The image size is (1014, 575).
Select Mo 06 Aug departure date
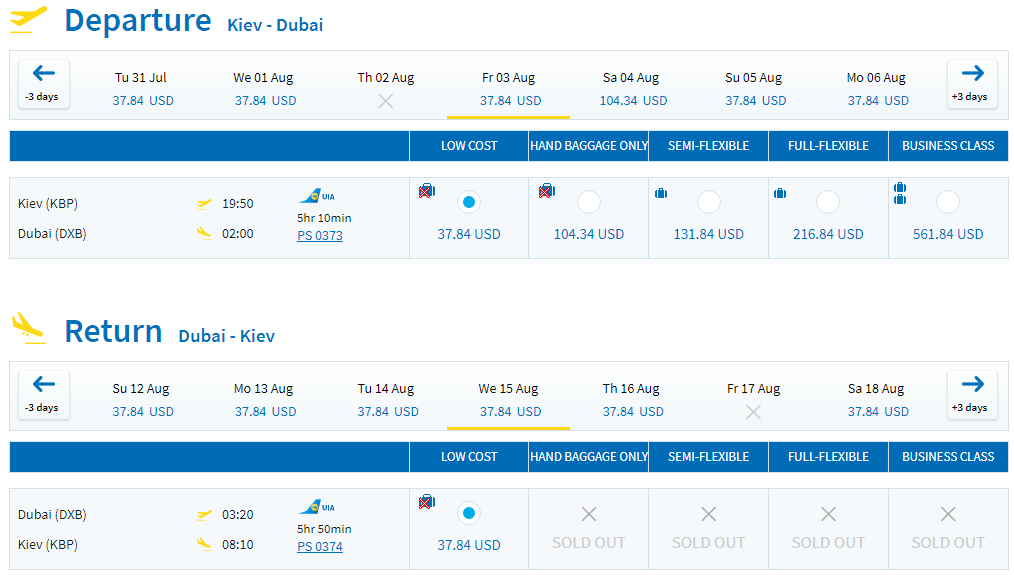point(877,89)
